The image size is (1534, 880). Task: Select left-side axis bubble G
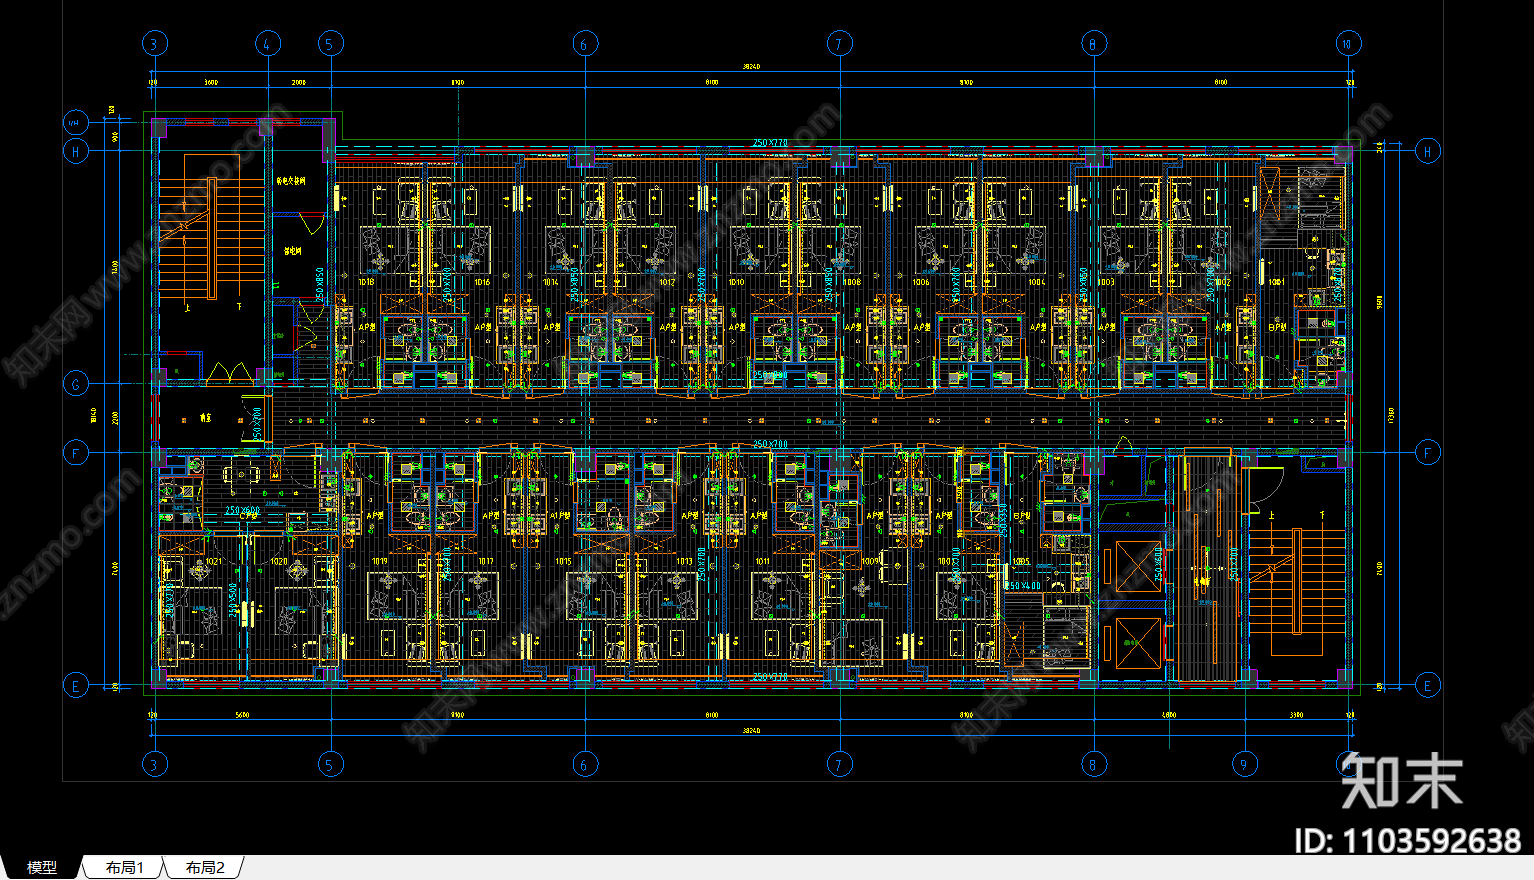coord(75,384)
